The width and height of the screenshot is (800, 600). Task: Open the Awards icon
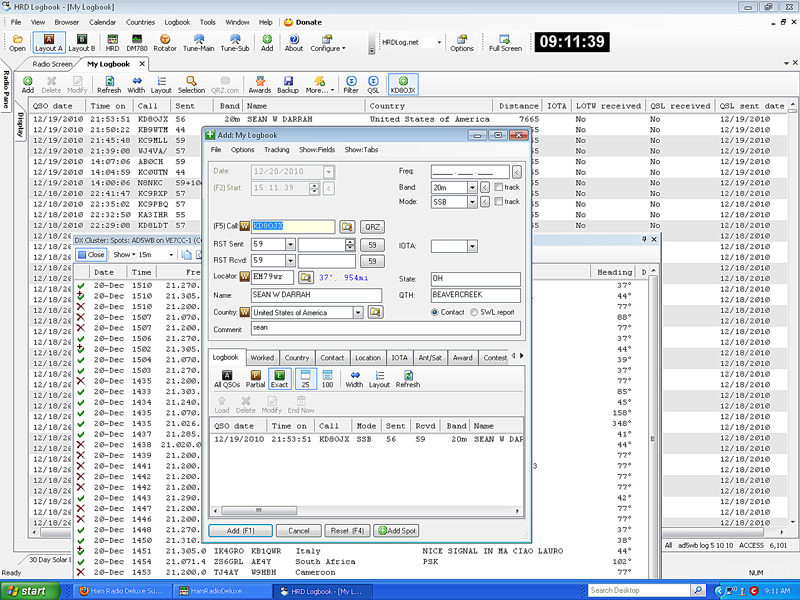coord(260,85)
